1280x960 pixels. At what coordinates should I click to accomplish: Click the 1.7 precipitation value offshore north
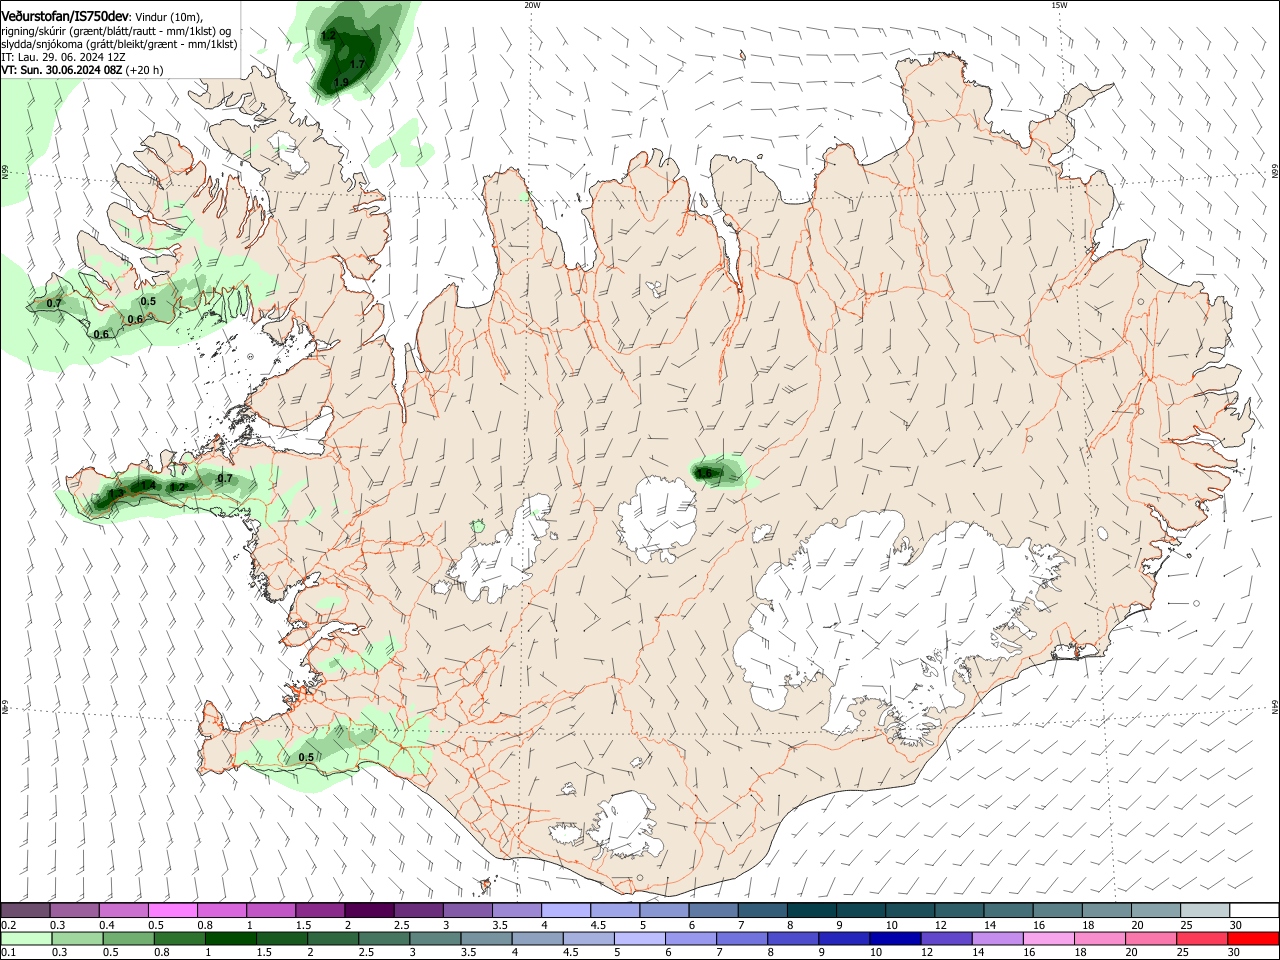click(358, 64)
